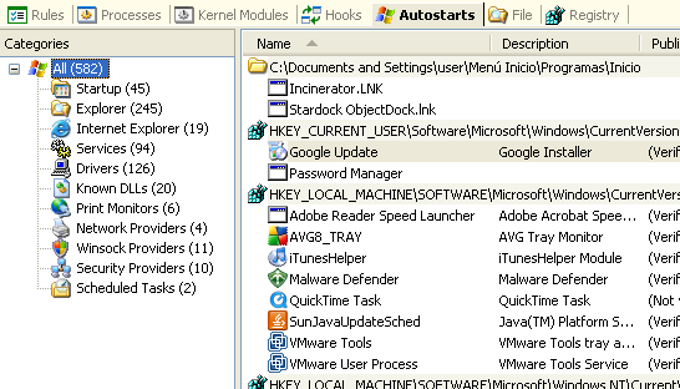
Task: Click the VMware User Process icon
Action: coord(278,364)
